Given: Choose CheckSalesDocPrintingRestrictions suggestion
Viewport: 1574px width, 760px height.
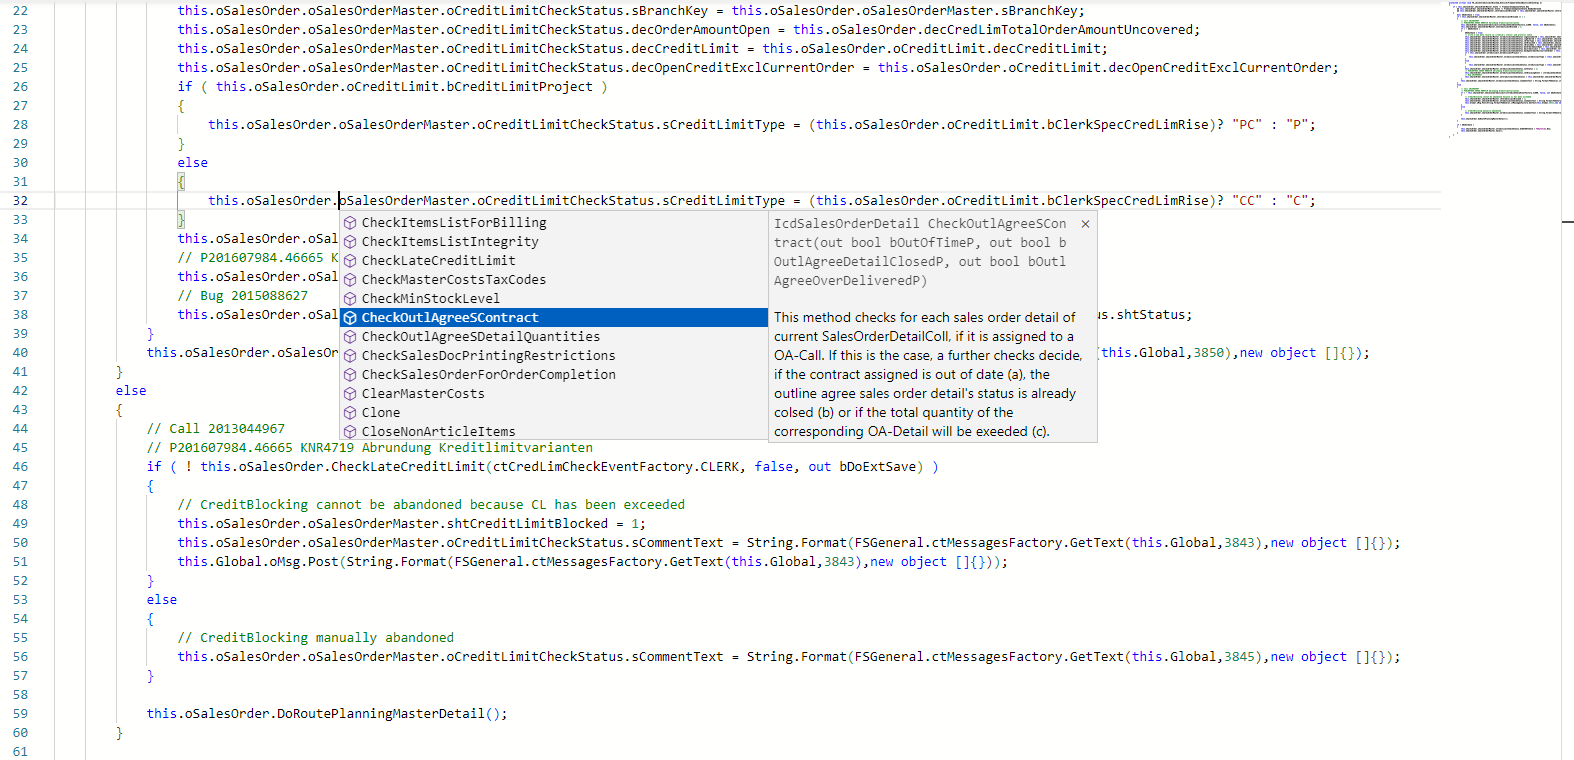Looking at the screenshot, I should tap(553, 356).
